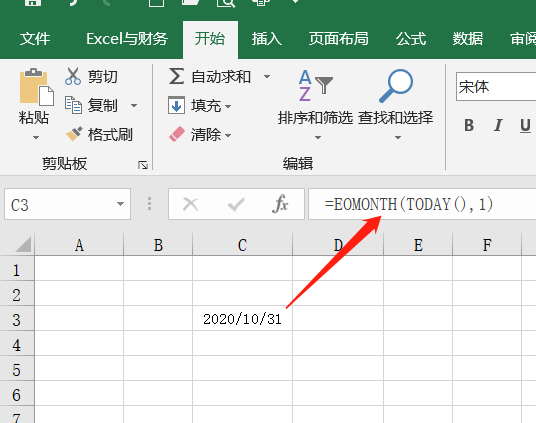Click the 查找和选择 label
This screenshot has height=423, width=536.
(396, 118)
